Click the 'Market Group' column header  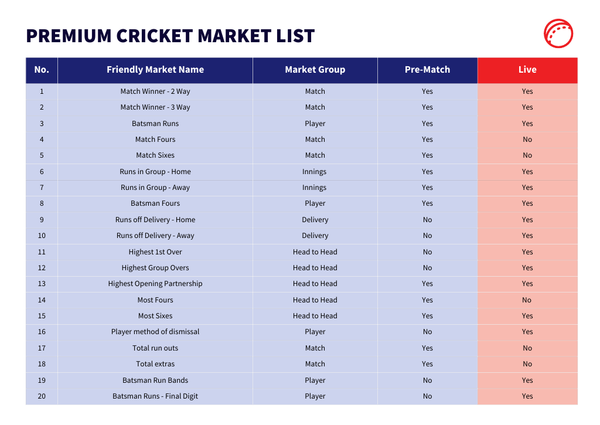[x=315, y=70]
